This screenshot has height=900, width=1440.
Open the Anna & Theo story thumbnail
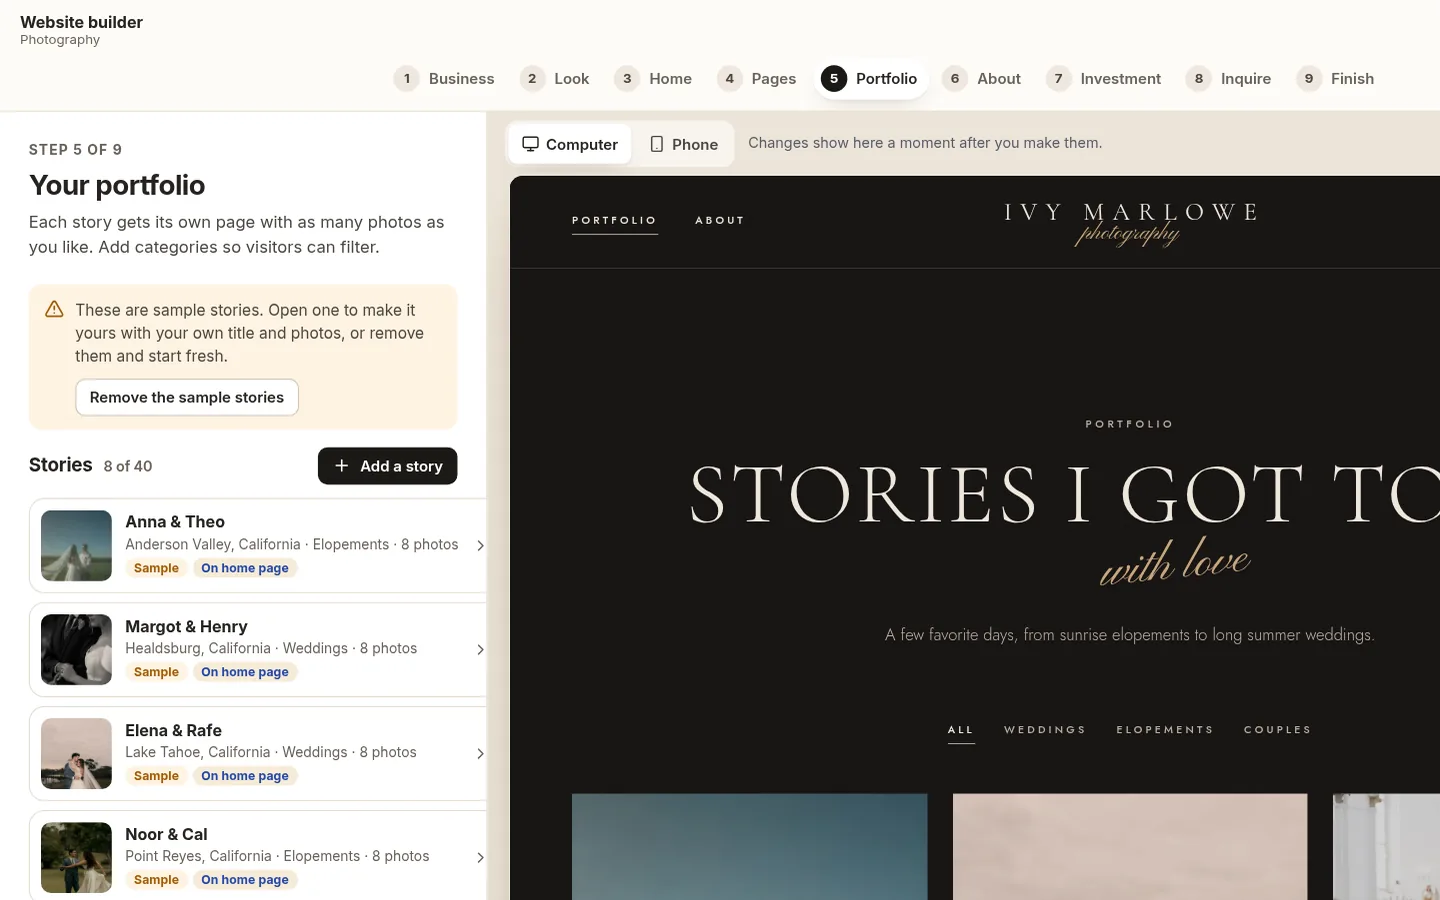point(76,546)
